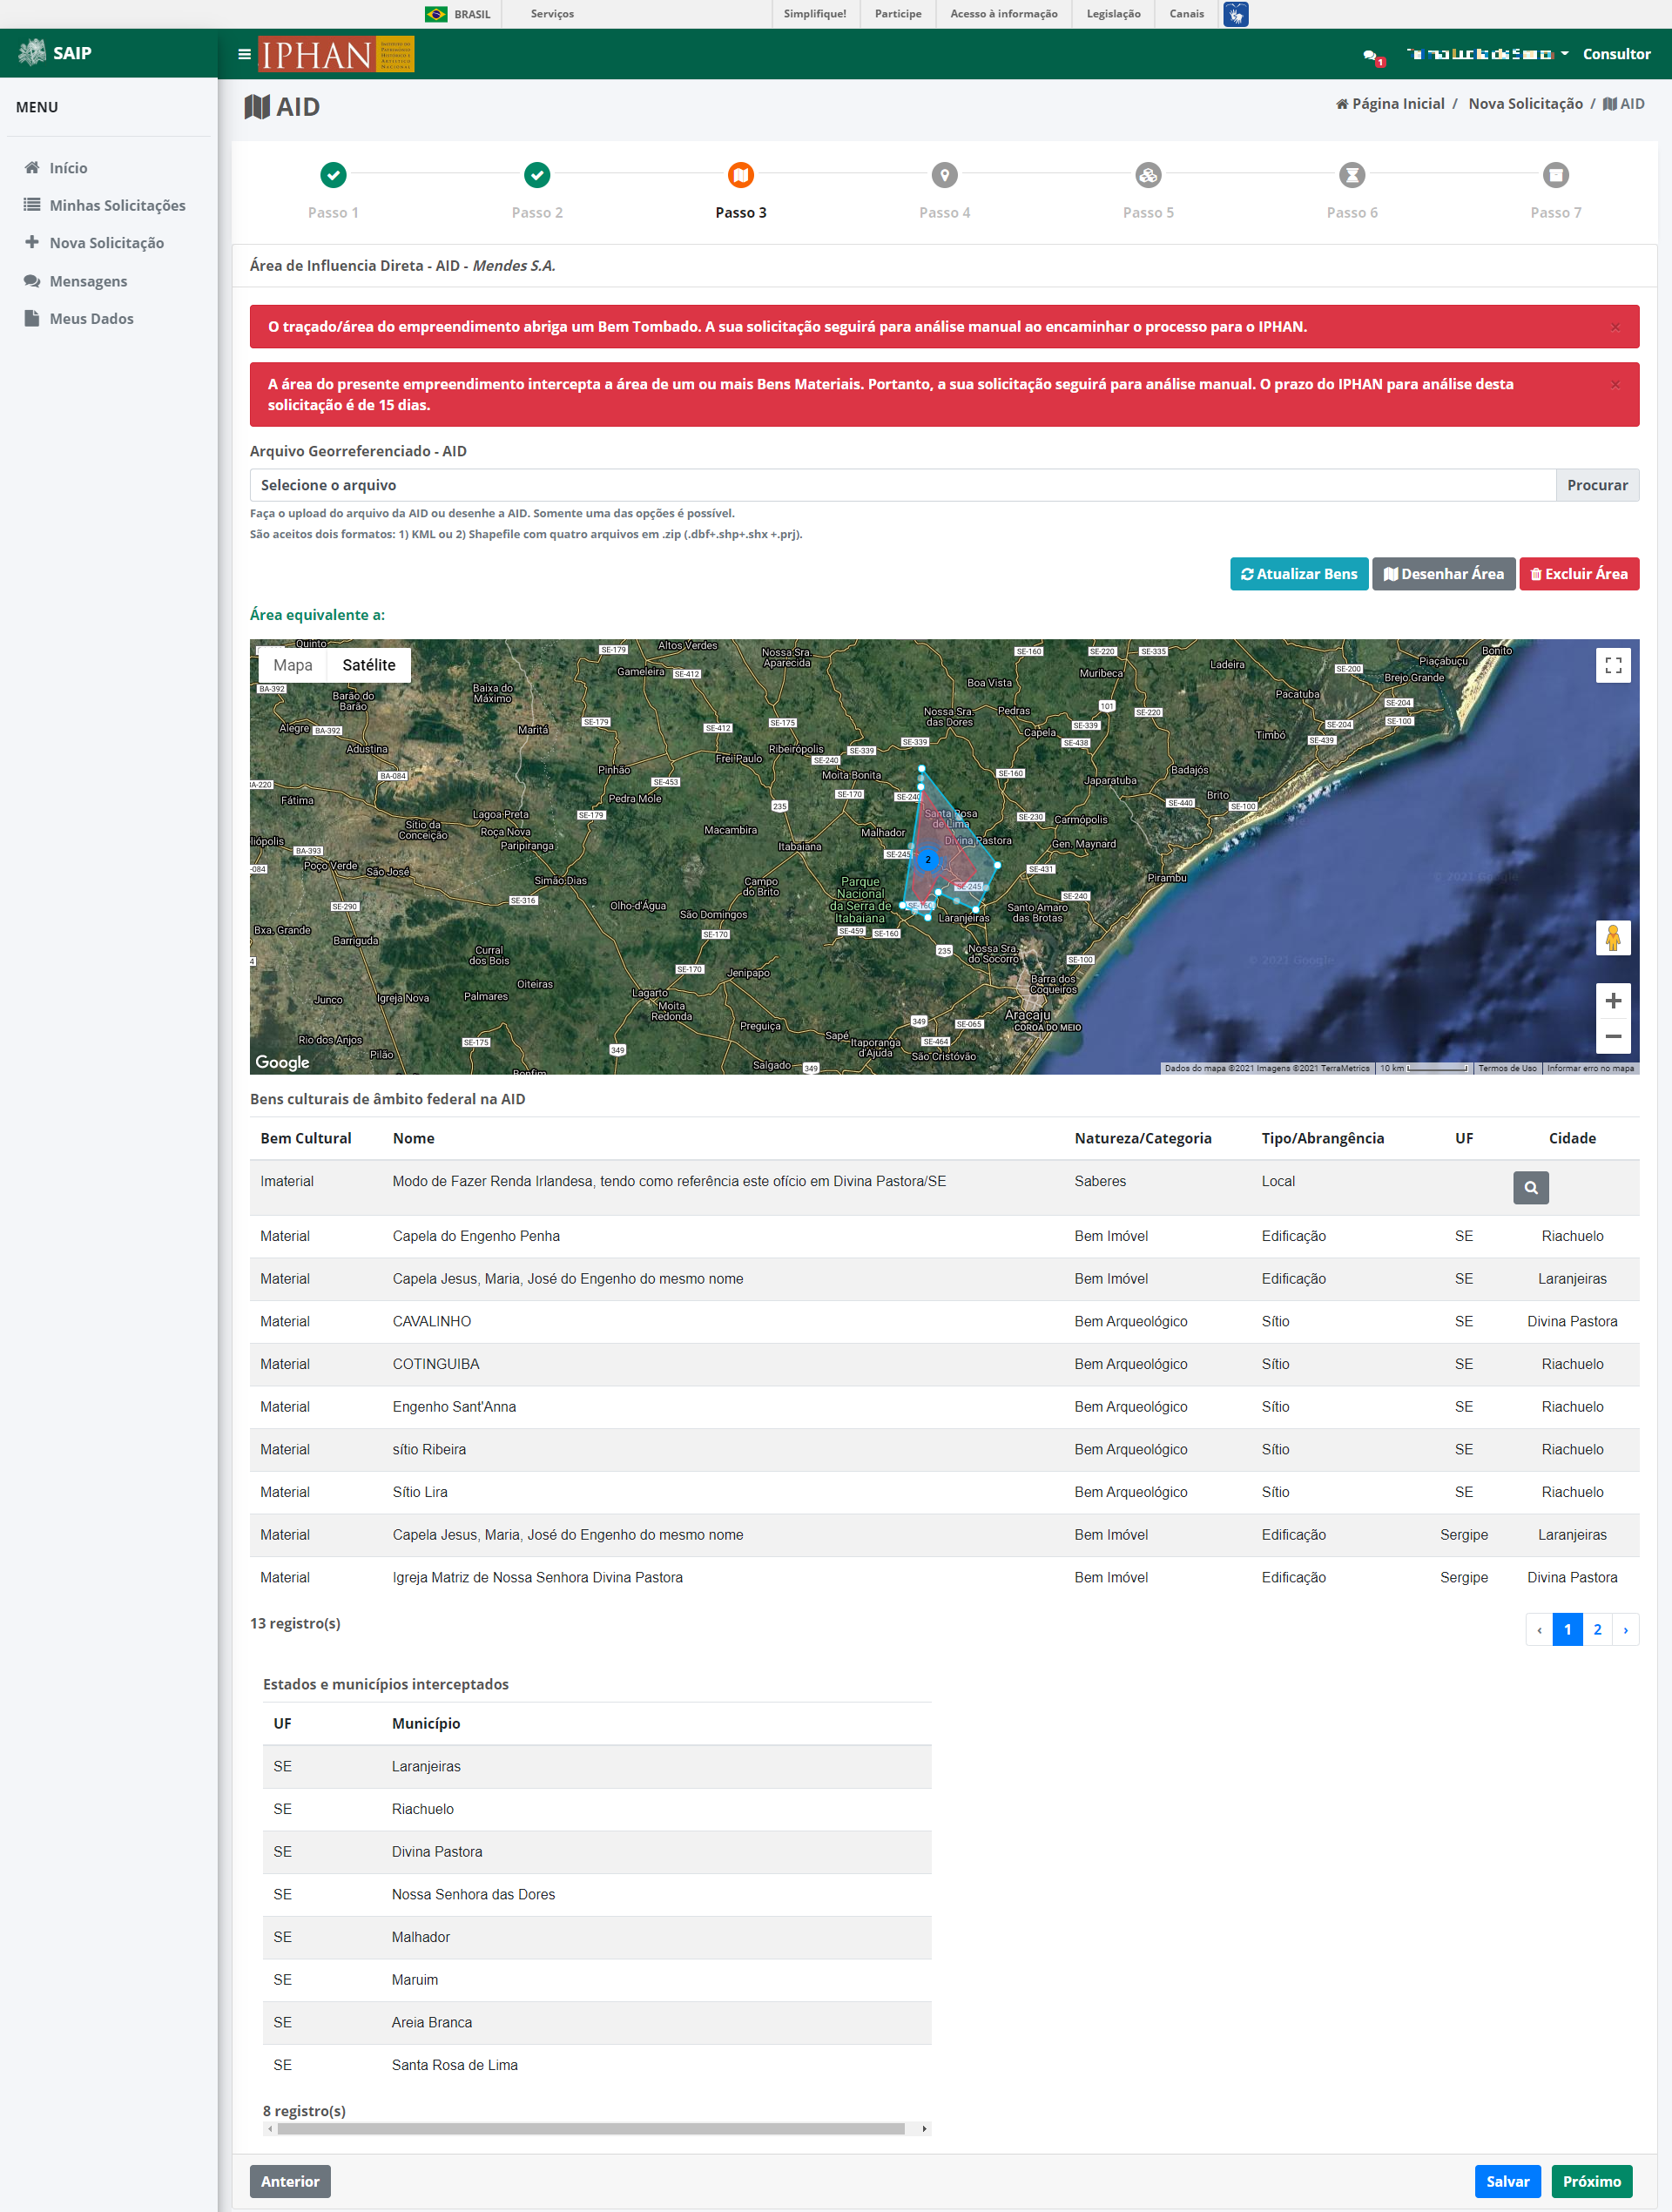
Task: Click the municipalities table horizontal scrollbar
Action: pyautogui.click(x=590, y=2128)
